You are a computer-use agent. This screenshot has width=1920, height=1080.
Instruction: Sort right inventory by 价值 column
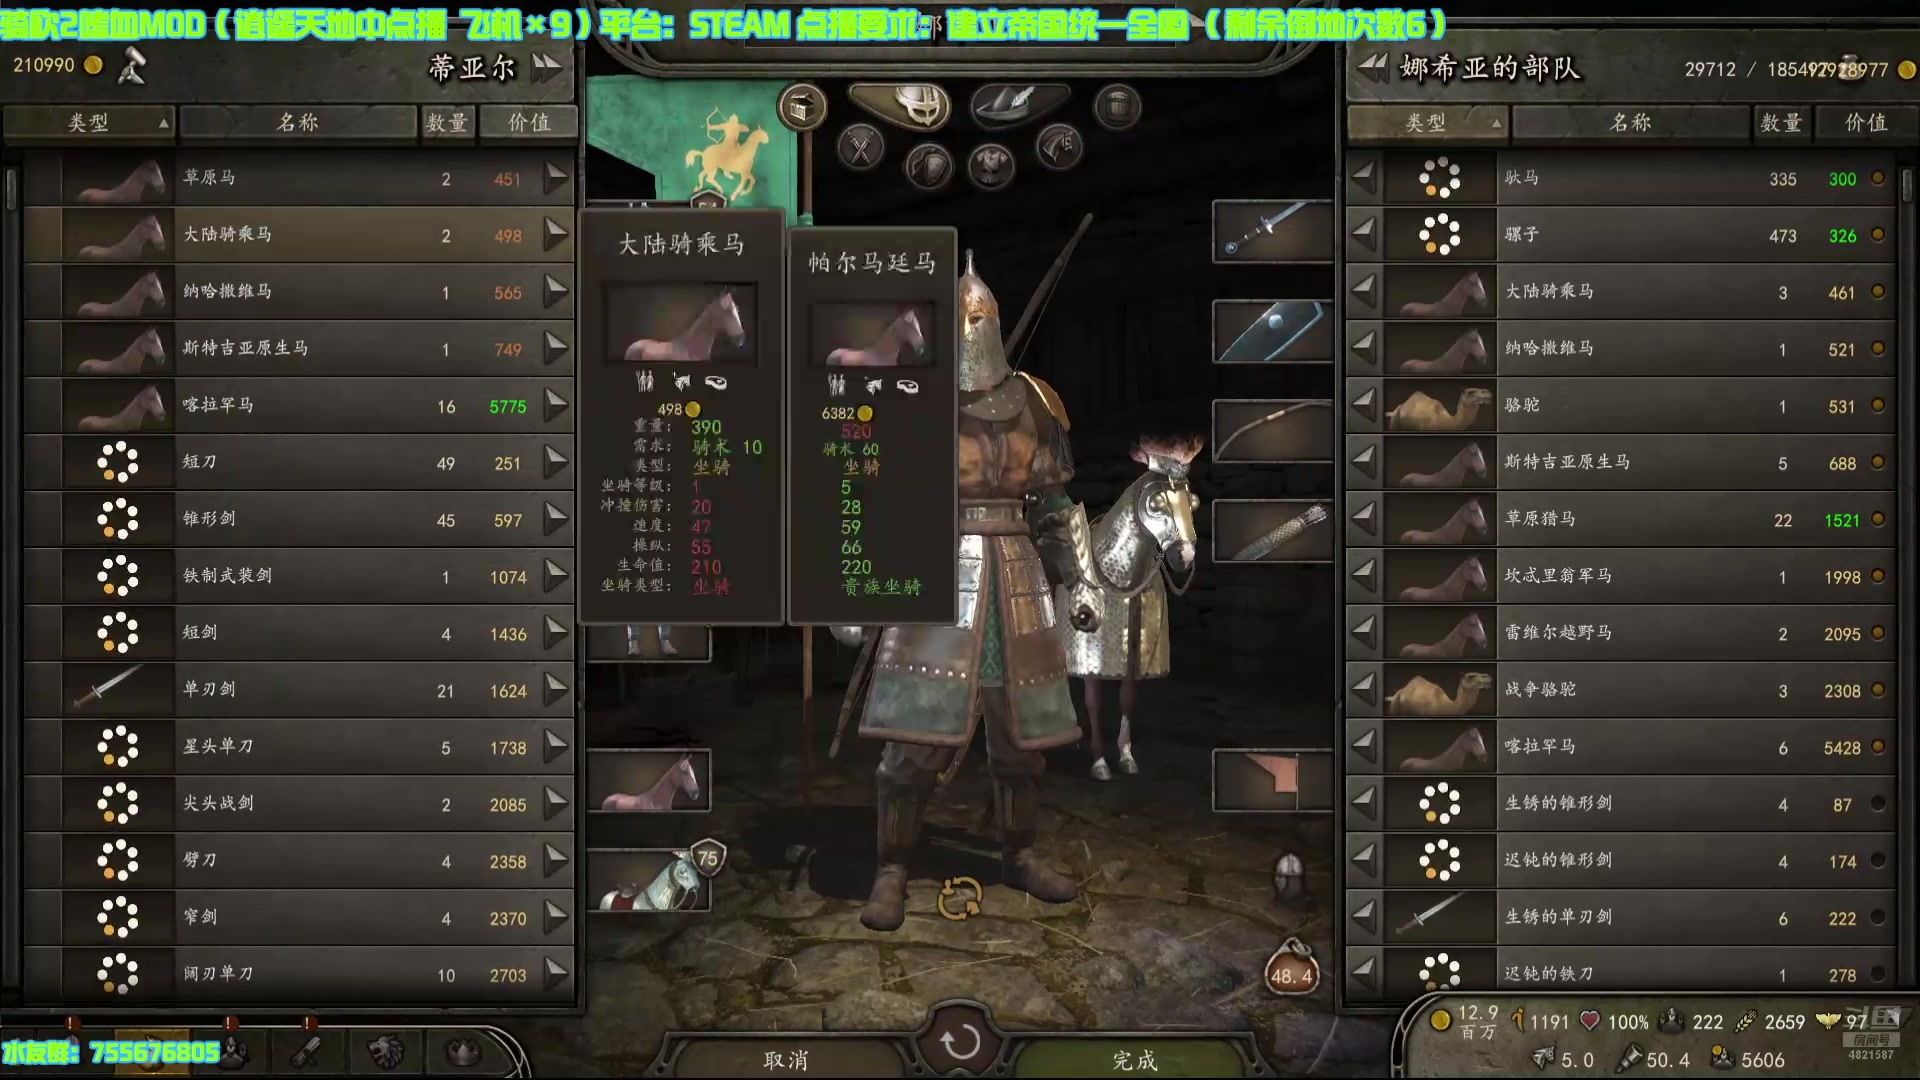[x=1866, y=122]
